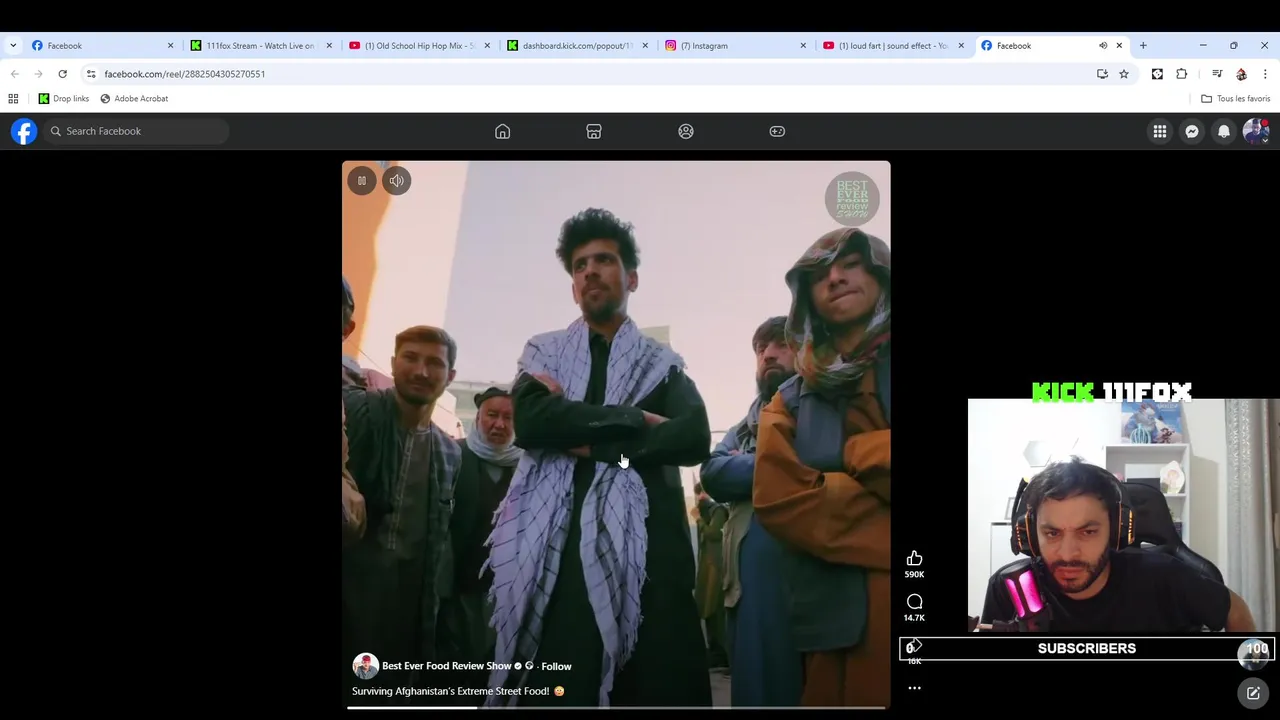Open Best Ever Food Review Show profile picture
Viewport: 1280px width, 720px height.
pos(365,666)
